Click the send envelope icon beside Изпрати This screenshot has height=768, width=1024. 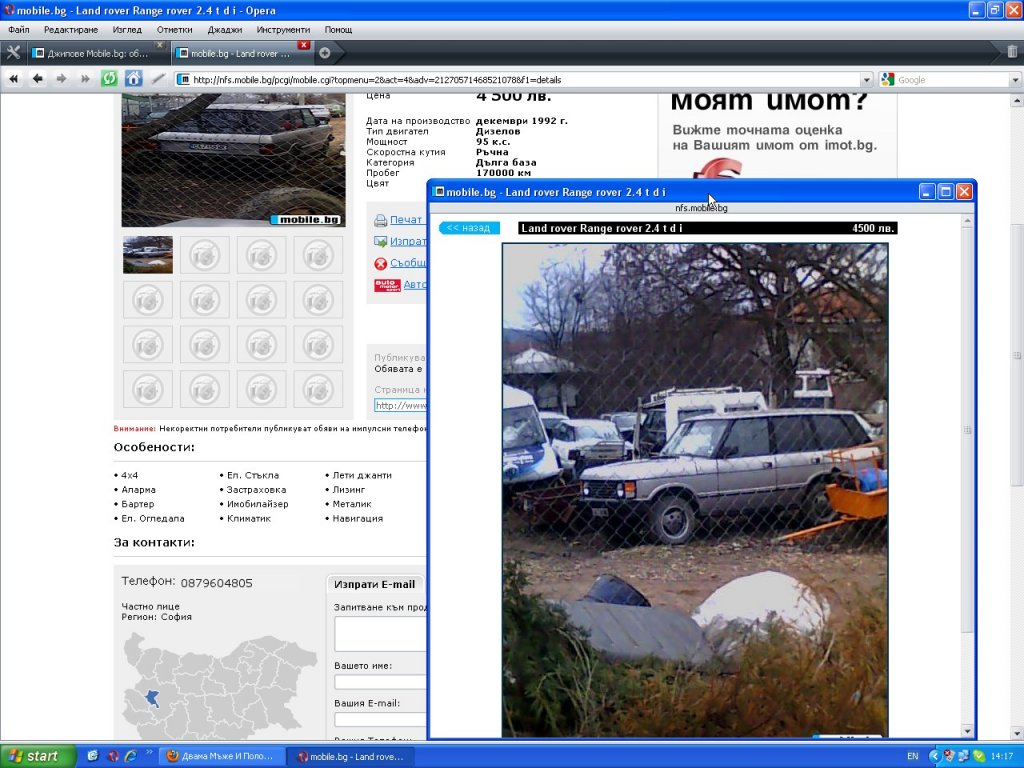[380, 242]
